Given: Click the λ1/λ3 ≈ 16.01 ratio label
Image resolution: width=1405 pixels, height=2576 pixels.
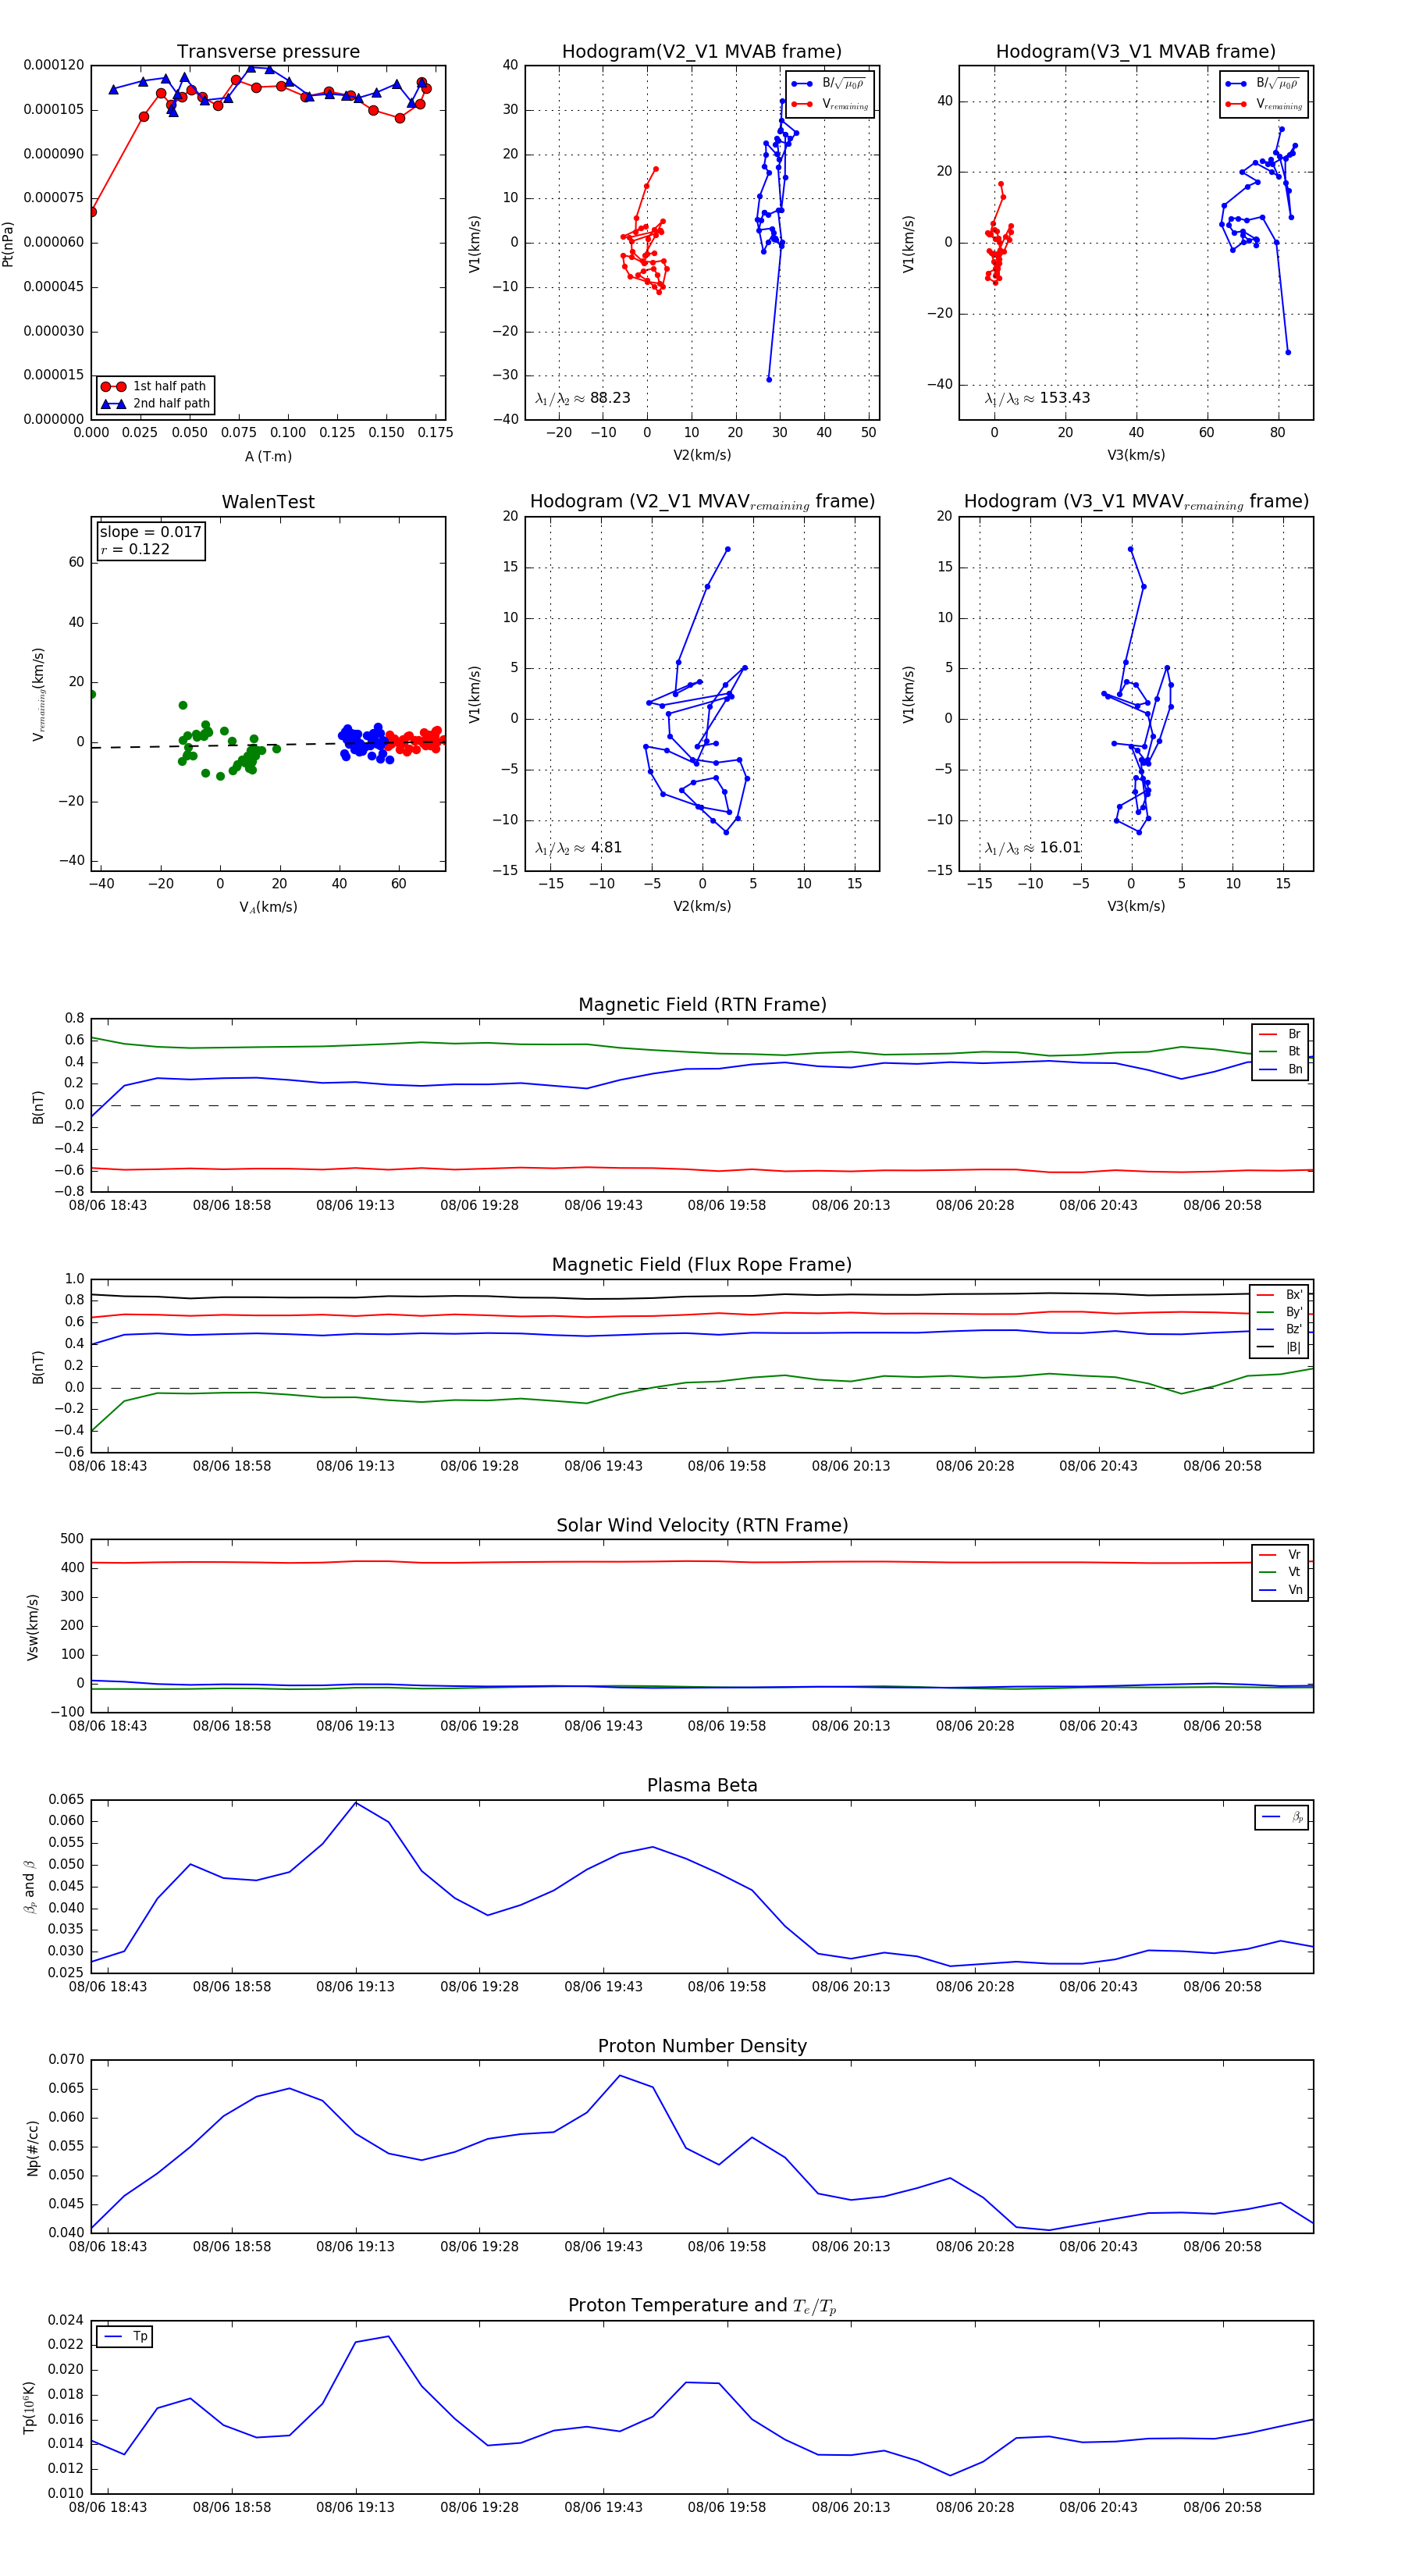Looking at the screenshot, I should 1033,848.
